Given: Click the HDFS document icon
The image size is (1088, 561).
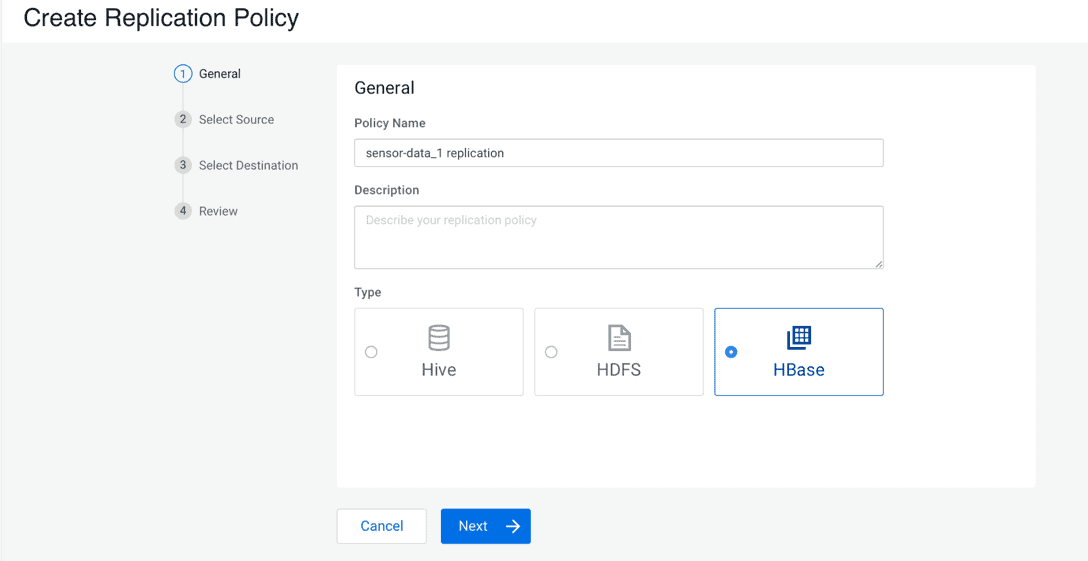Looking at the screenshot, I should (x=619, y=337).
